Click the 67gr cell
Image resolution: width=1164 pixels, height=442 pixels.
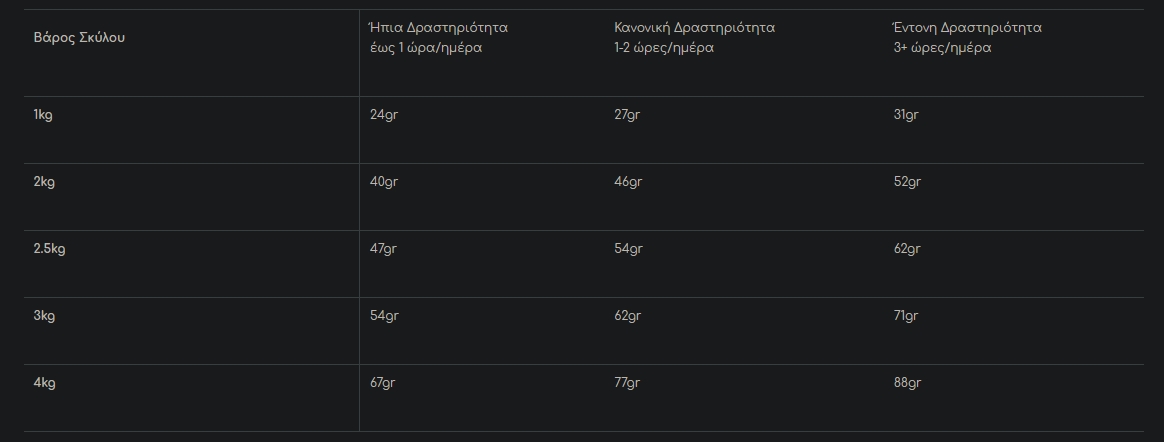pyautogui.click(x=384, y=382)
